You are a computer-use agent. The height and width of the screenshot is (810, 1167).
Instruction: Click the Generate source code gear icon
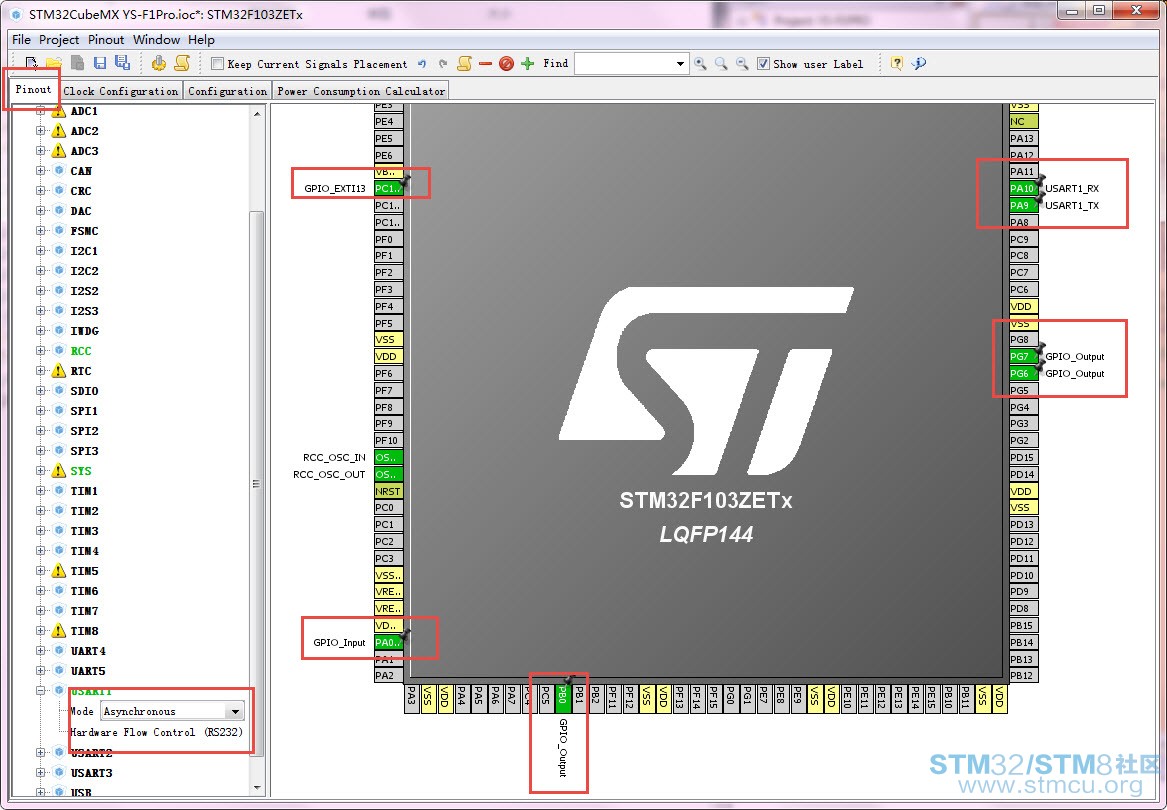tap(159, 63)
